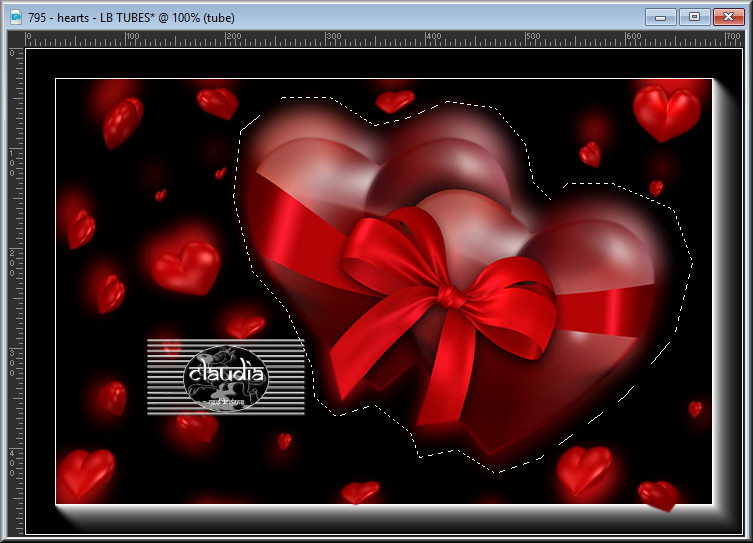Click the claudia watermark logo on canvas

[226, 377]
